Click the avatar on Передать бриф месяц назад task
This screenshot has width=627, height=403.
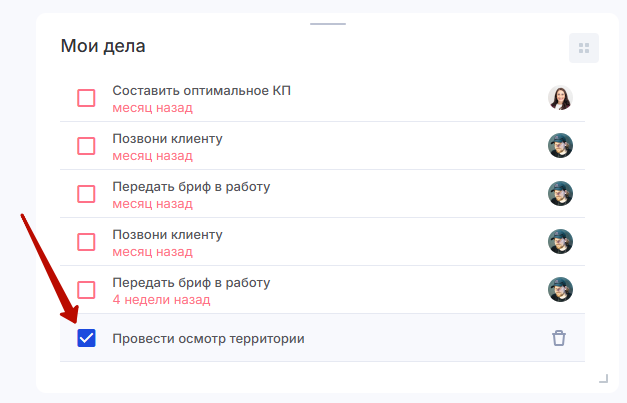pyautogui.click(x=560, y=194)
